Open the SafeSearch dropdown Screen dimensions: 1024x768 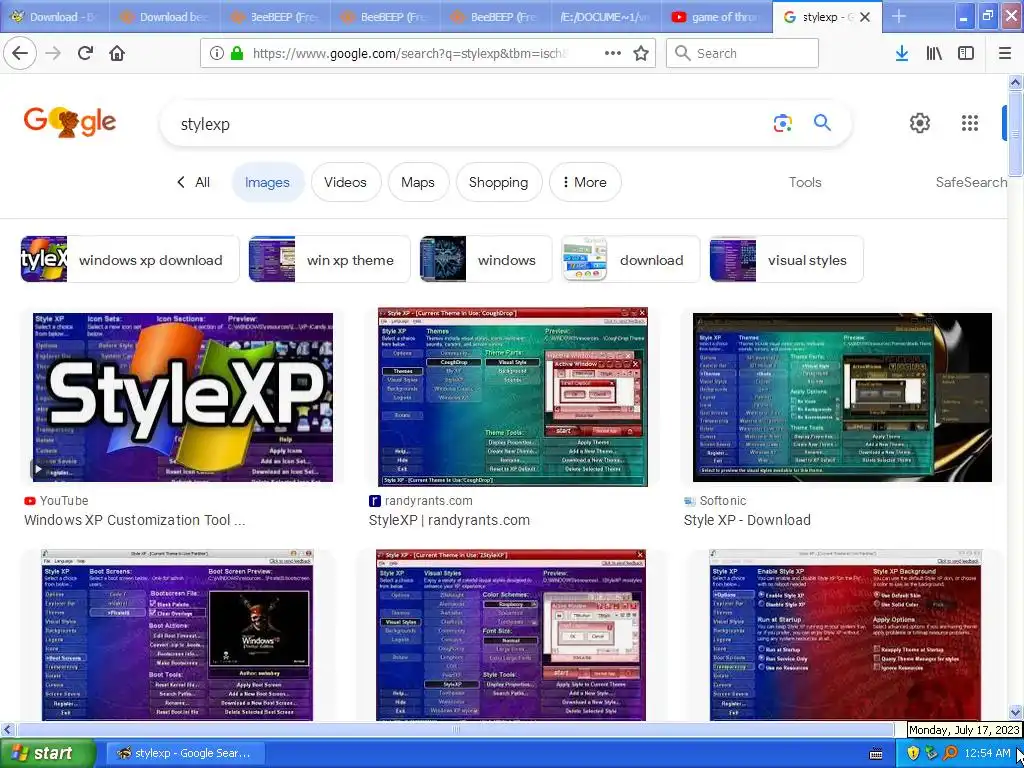(971, 182)
